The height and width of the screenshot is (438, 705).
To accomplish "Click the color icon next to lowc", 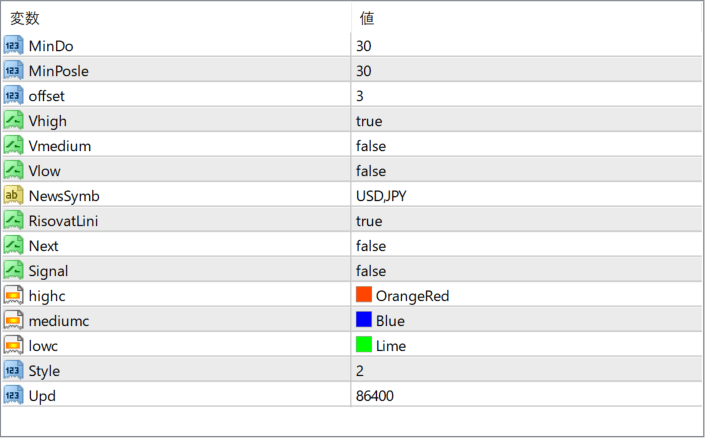I will (x=13, y=345).
